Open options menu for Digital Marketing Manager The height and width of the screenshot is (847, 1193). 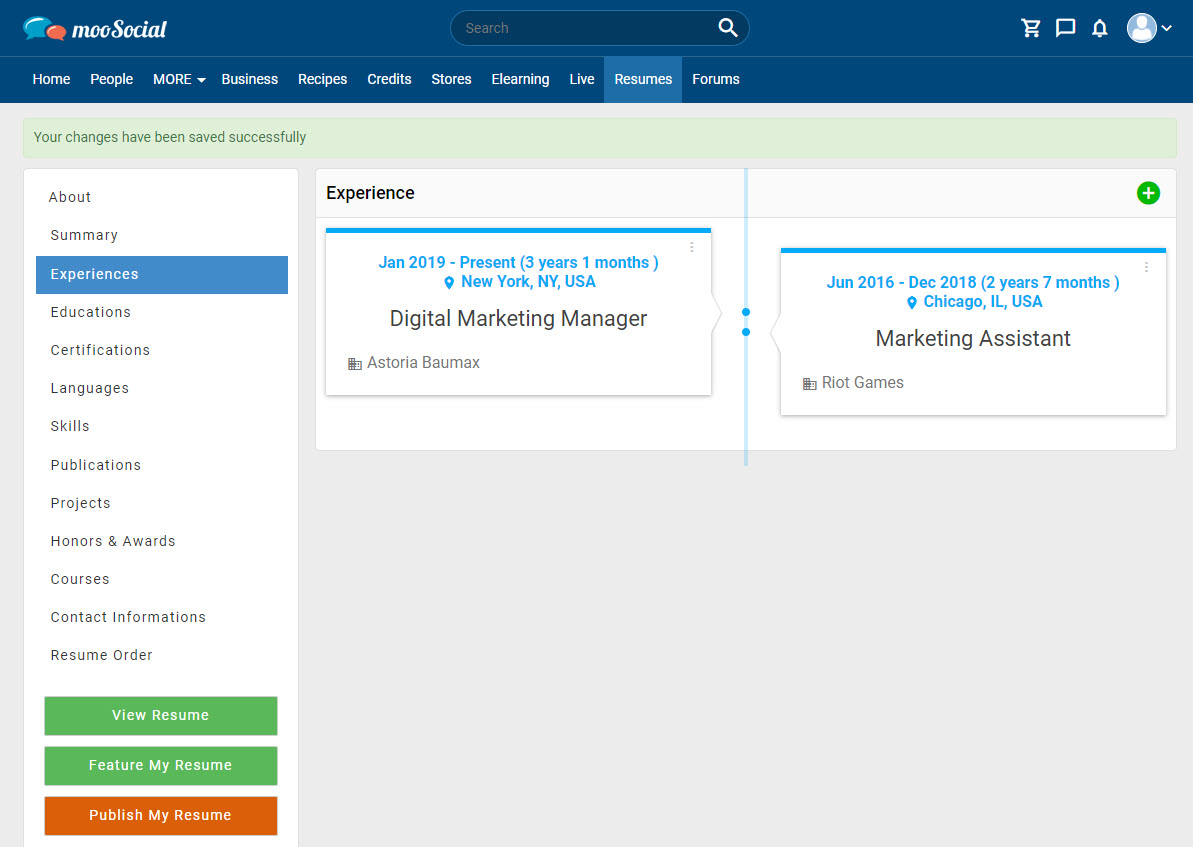click(692, 247)
